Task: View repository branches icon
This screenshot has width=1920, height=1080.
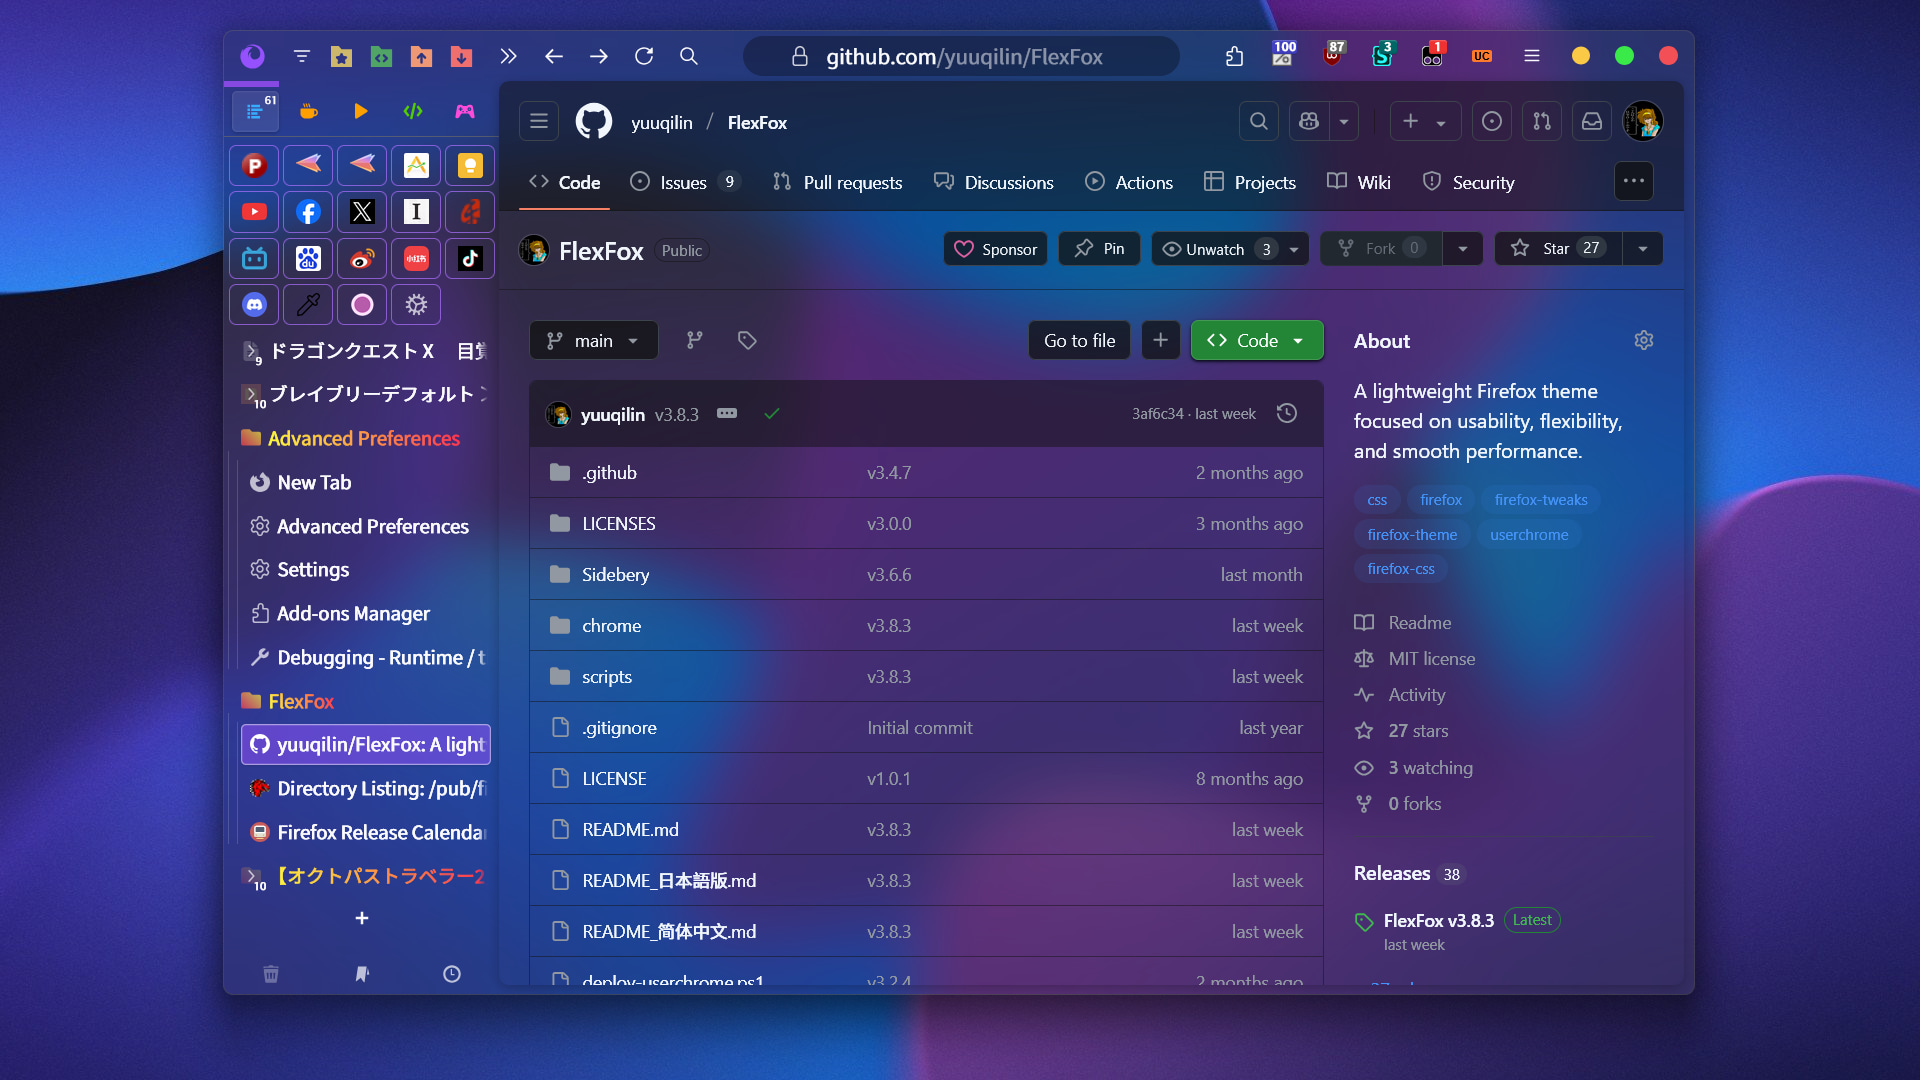Action: [x=695, y=340]
